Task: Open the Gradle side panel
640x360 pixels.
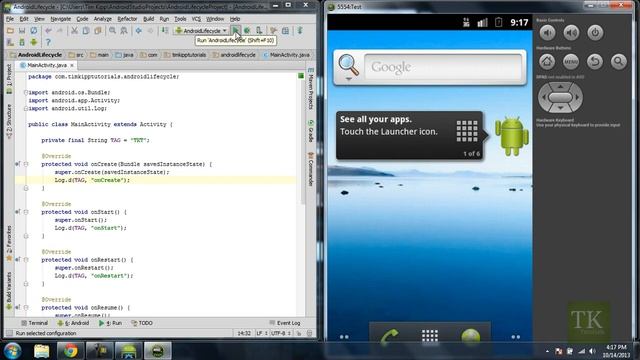Action: [x=311, y=131]
